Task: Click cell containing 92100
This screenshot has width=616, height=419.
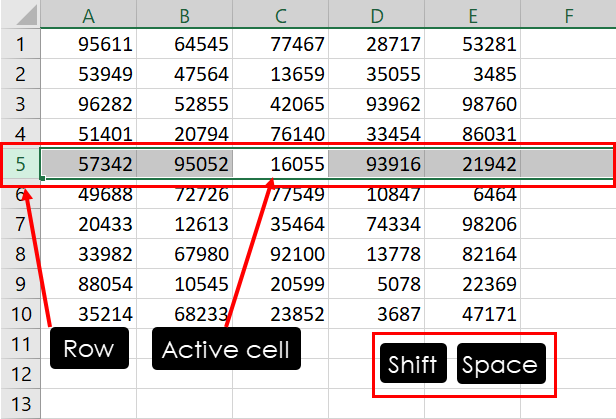Action: tap(280, 254)
